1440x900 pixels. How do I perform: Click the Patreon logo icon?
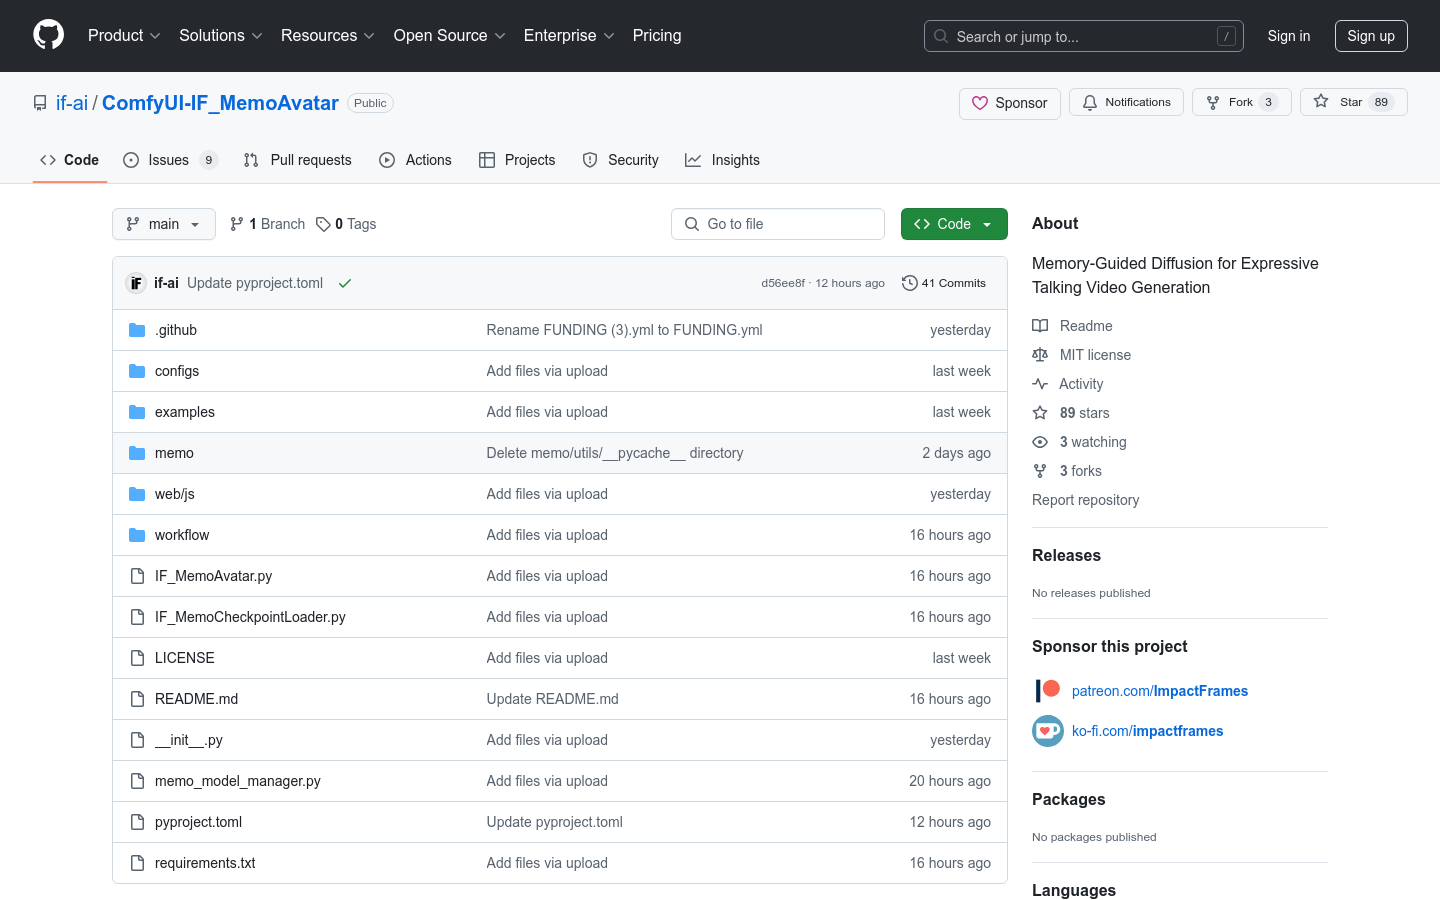[1048, 690]
